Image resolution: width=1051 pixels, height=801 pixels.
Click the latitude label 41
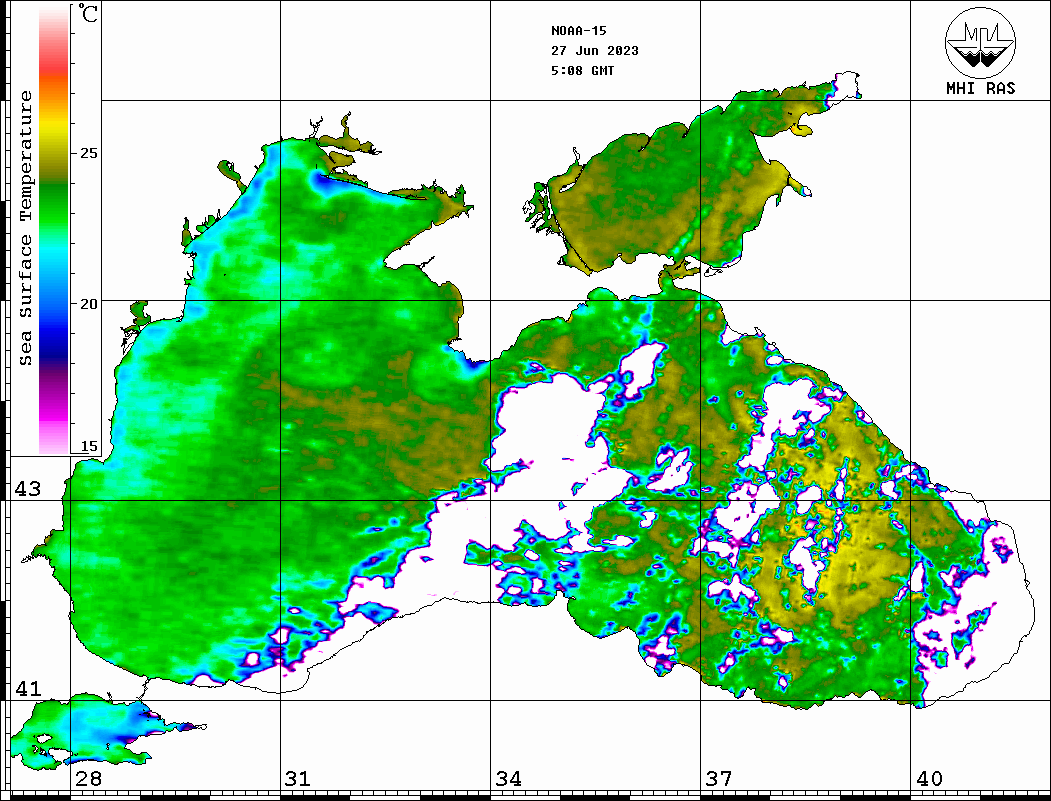click(28, 689)
